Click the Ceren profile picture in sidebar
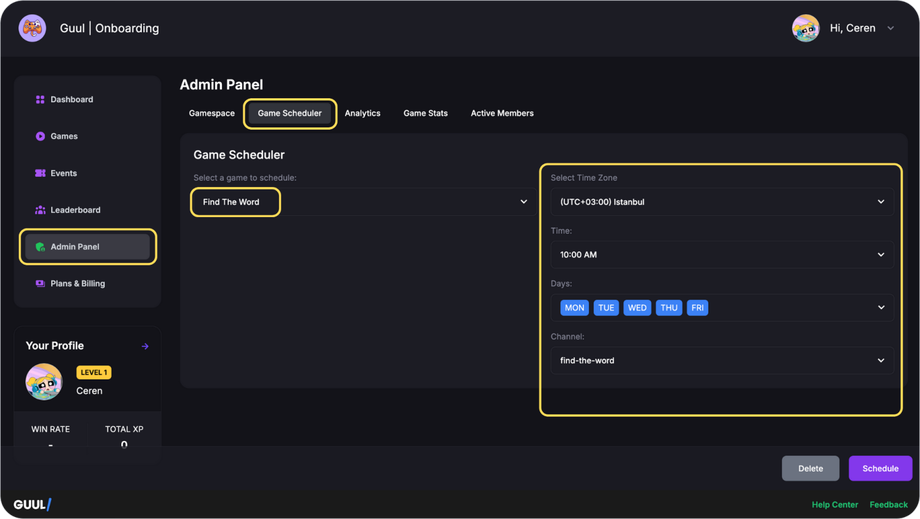920x519 pixels. click(44, 382)
